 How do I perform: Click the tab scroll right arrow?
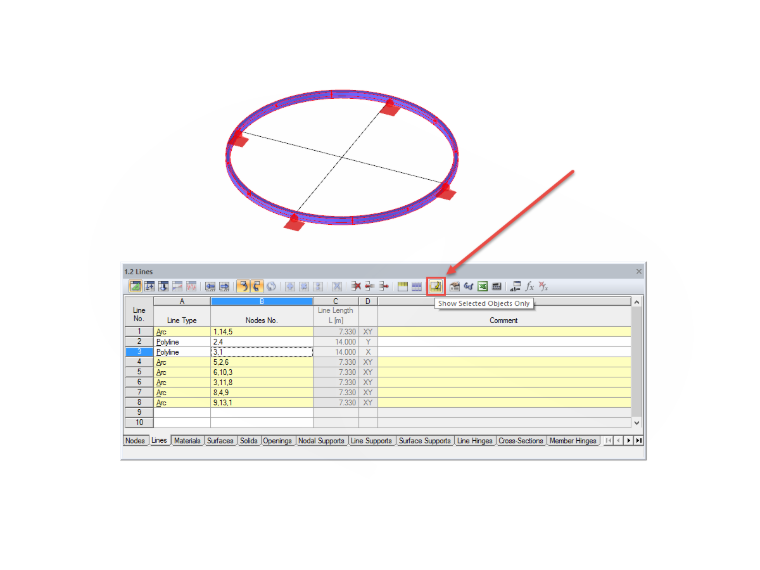629,441
